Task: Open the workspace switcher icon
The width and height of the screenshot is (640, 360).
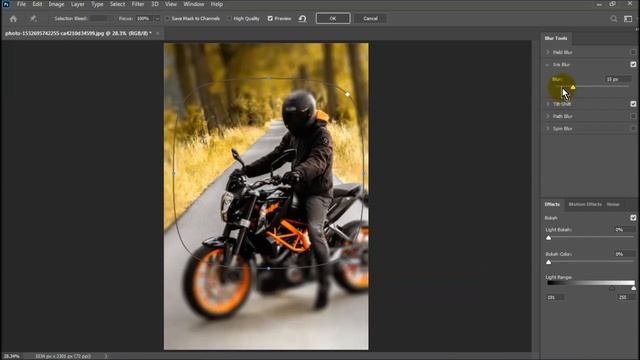Action: 628,19
